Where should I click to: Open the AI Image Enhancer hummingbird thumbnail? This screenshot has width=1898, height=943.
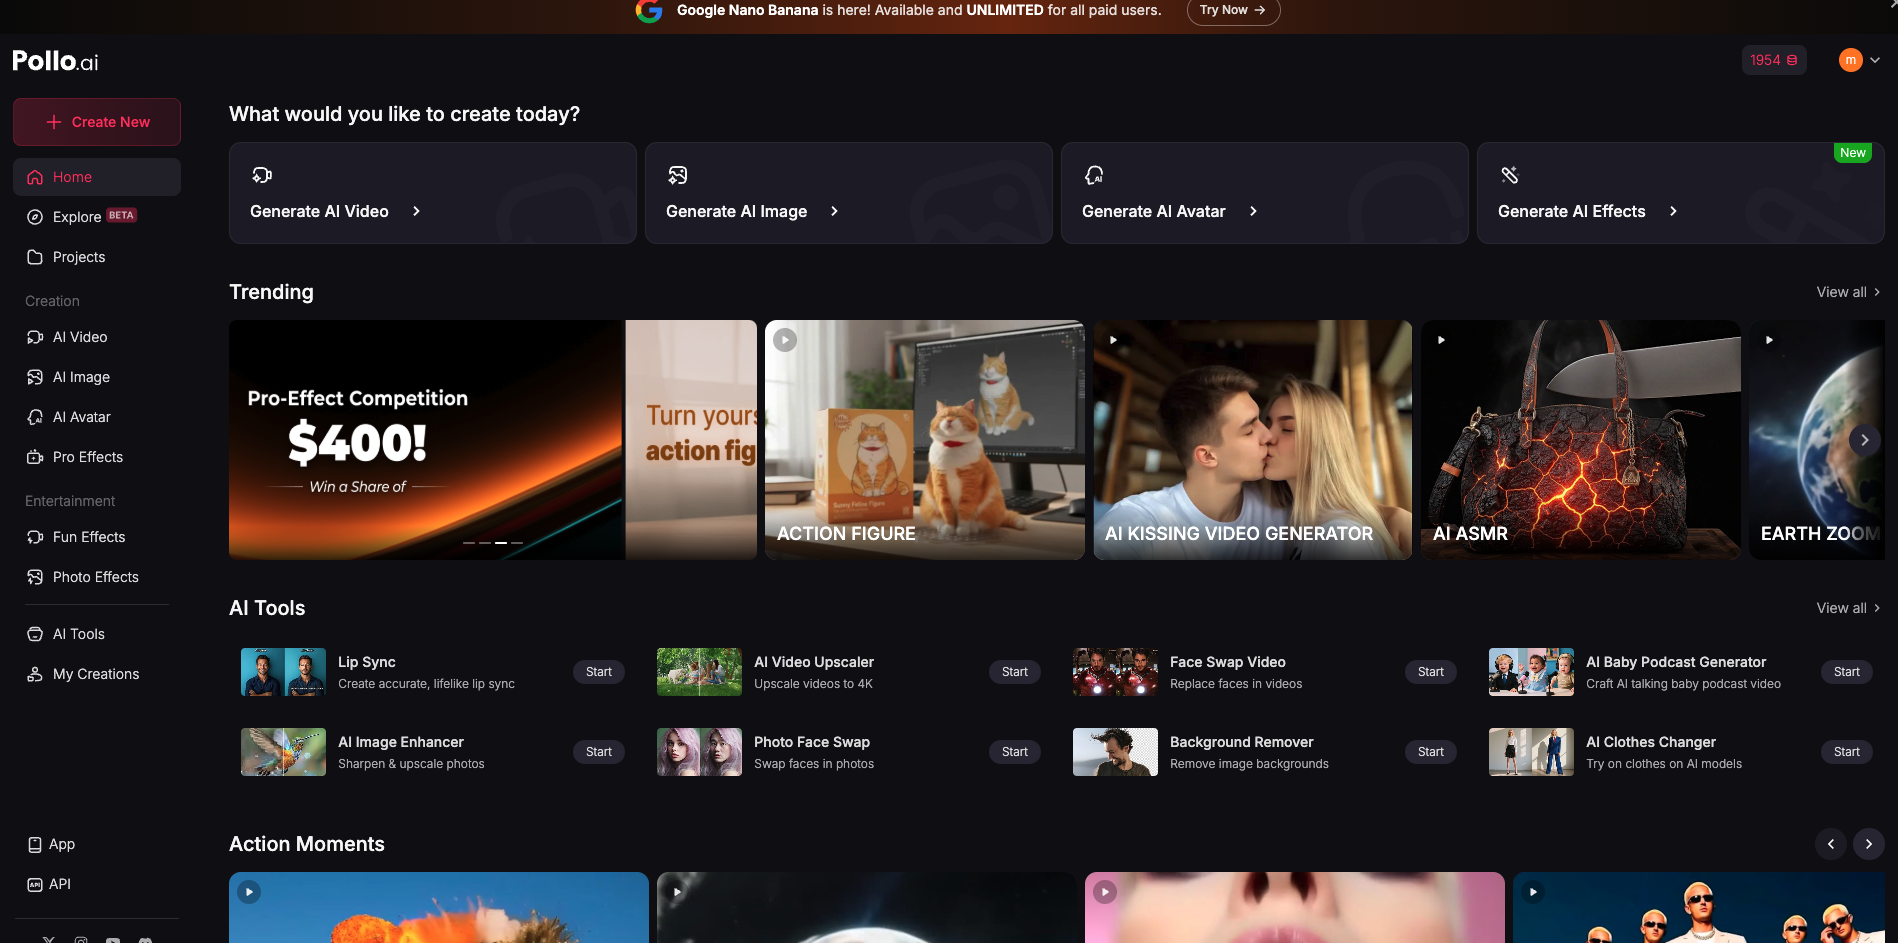[x=283, y=752]
